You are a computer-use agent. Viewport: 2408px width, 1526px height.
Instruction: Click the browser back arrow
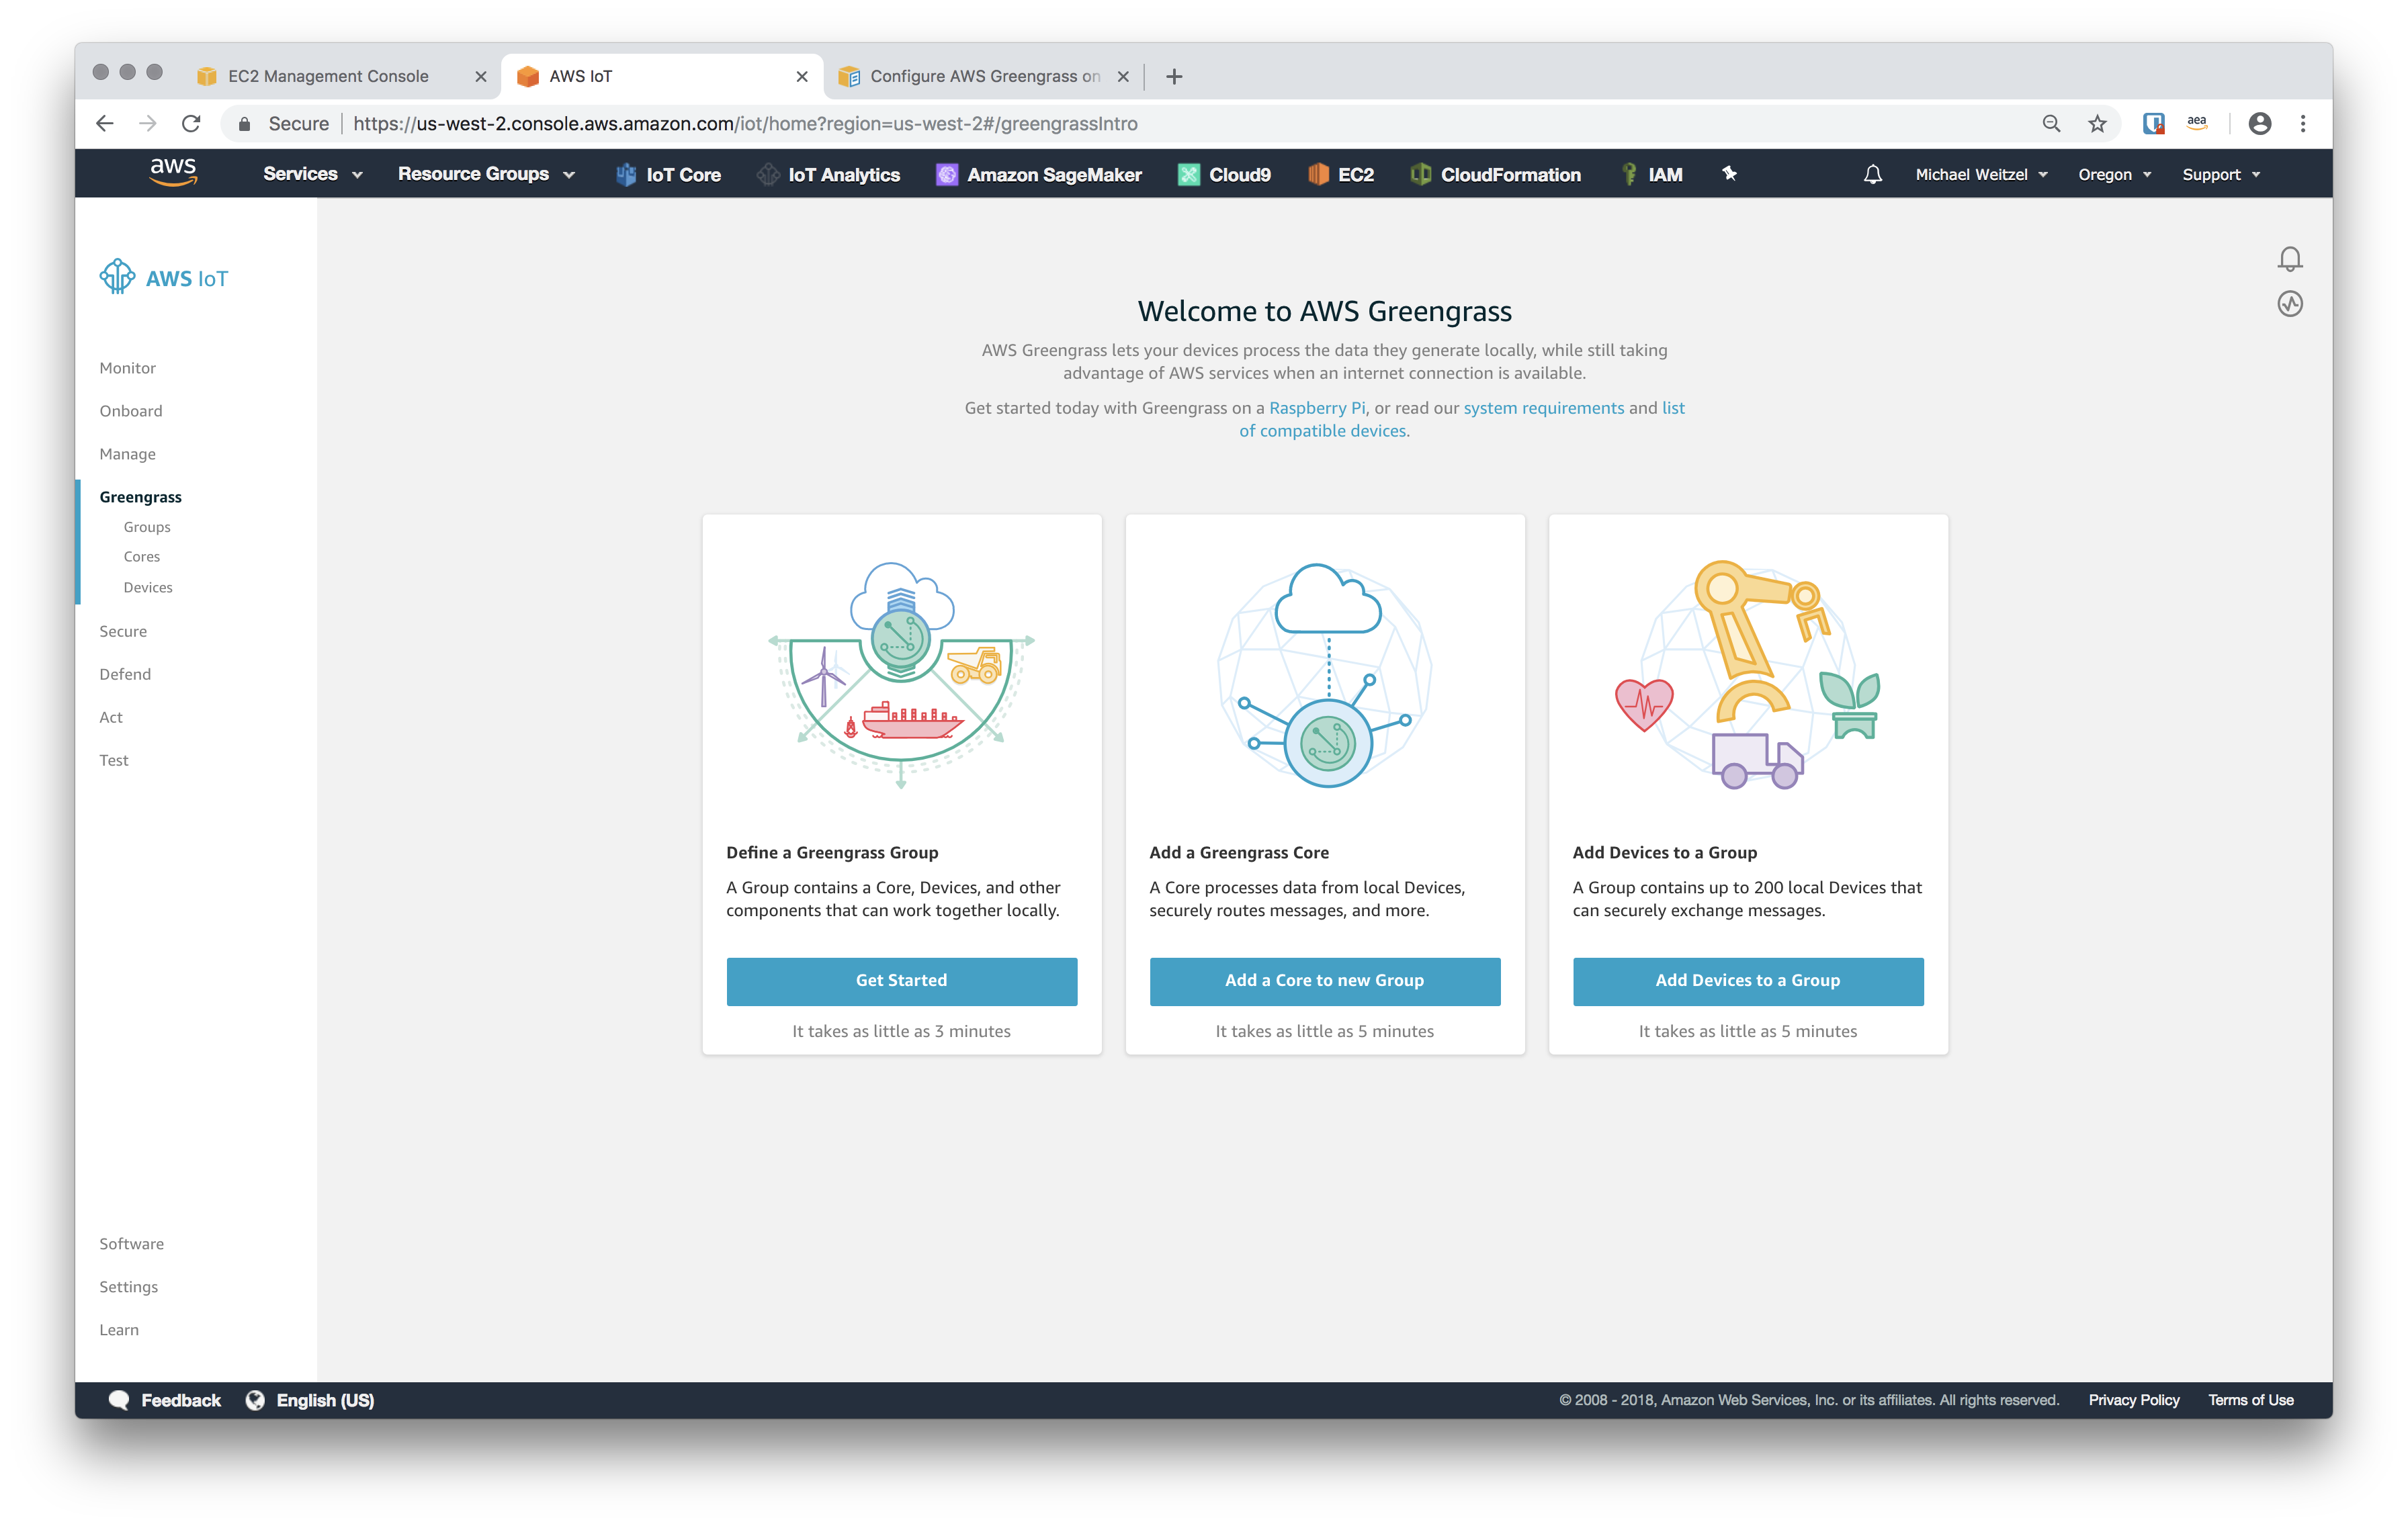(105, 123)
